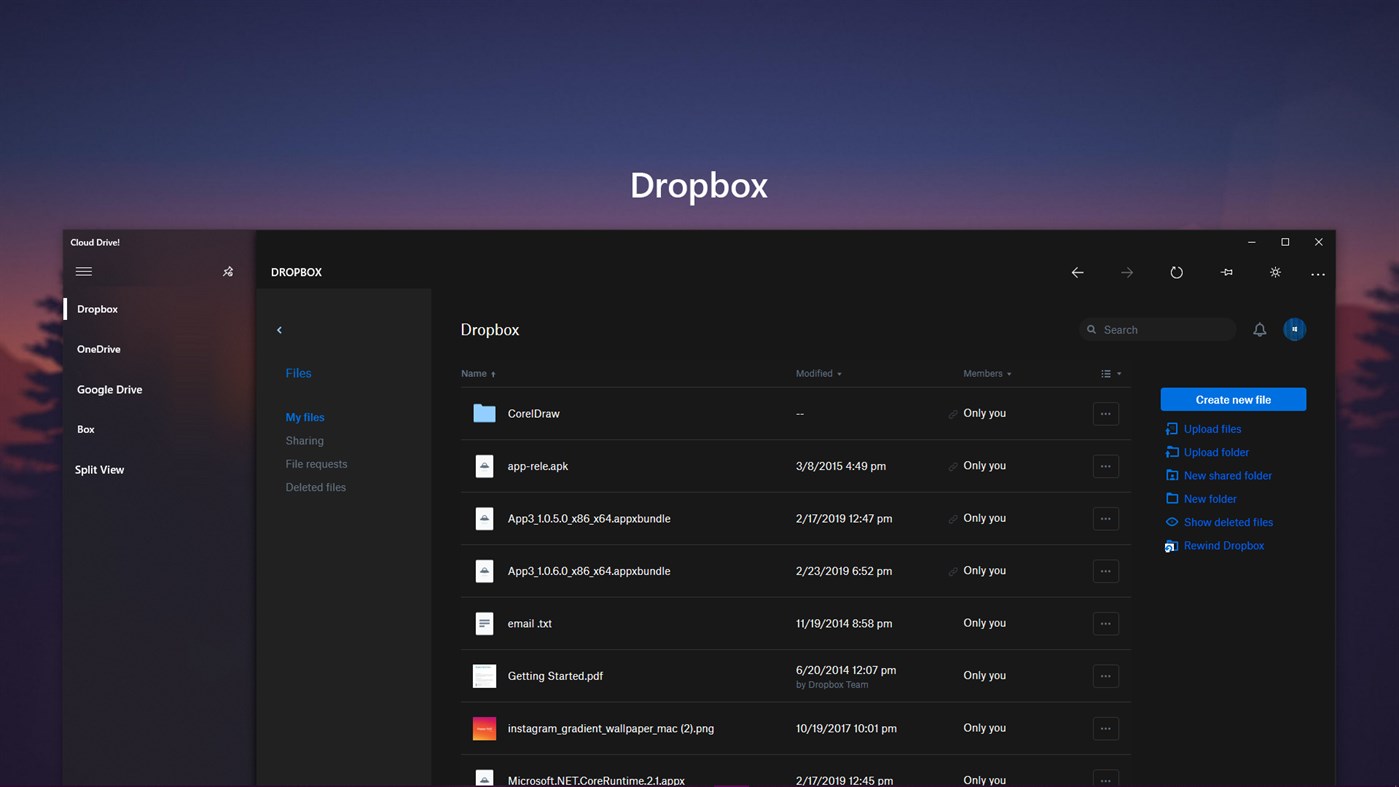Image resolution: width=1399 pixels, height=787 pixels.
Task: Click the pin icon near sidebar top
Action: tap(227, 271)
